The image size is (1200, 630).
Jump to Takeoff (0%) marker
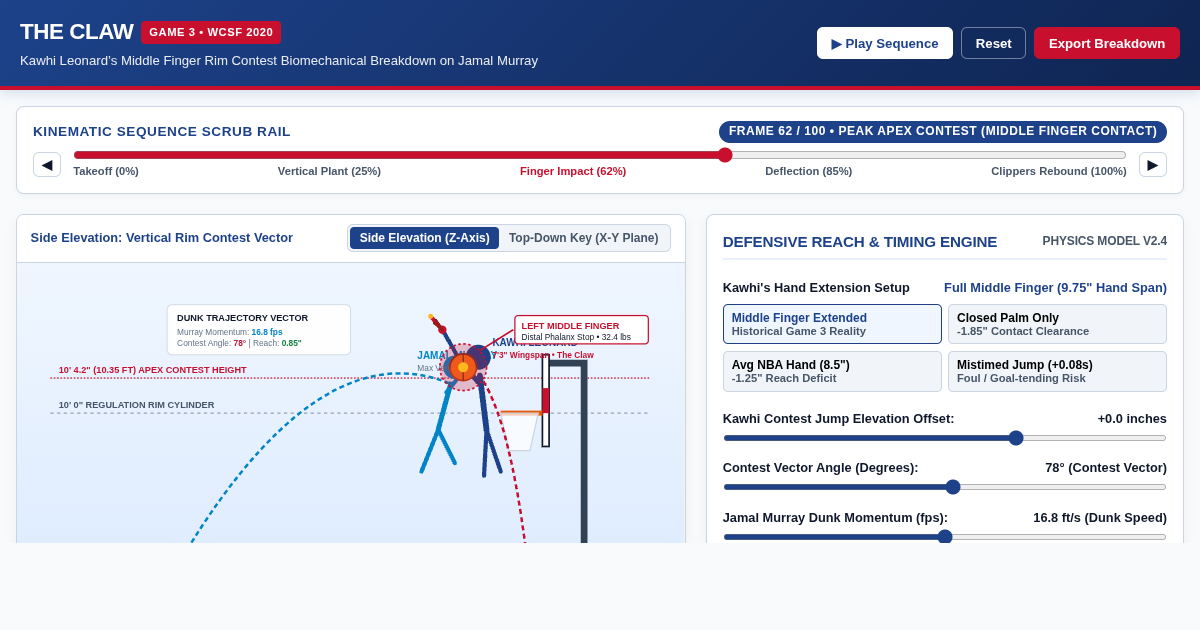pyautogui.click(x=106, y=171)
